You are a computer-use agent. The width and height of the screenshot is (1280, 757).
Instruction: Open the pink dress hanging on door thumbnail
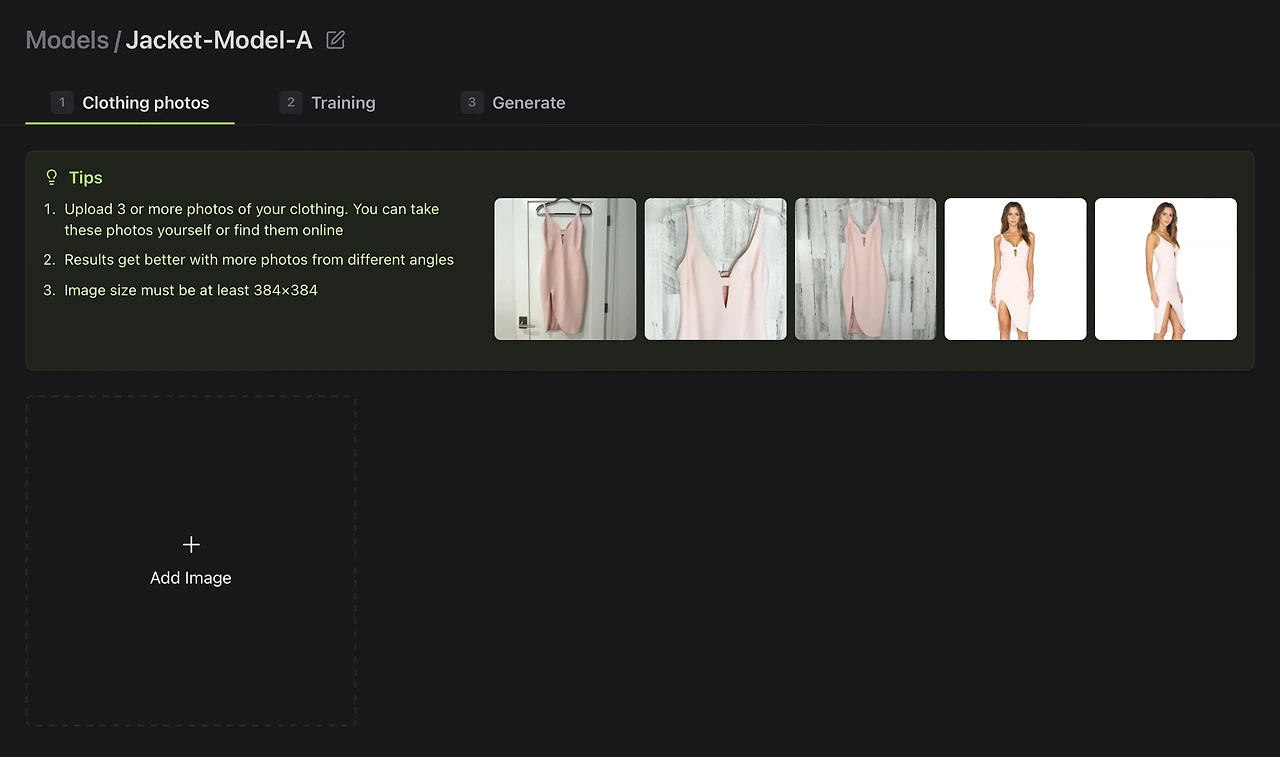tap(565, 269)
